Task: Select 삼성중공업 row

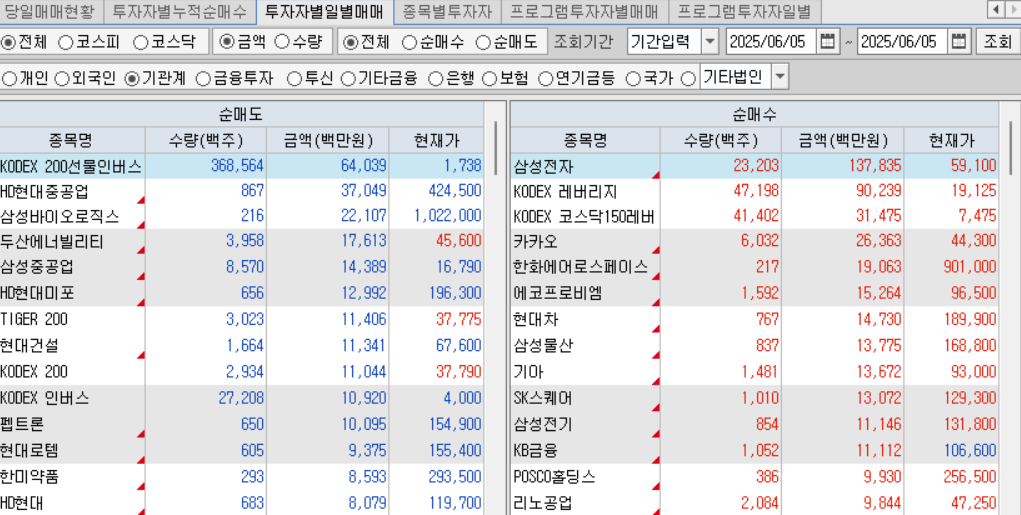Action: click(242, 267)
